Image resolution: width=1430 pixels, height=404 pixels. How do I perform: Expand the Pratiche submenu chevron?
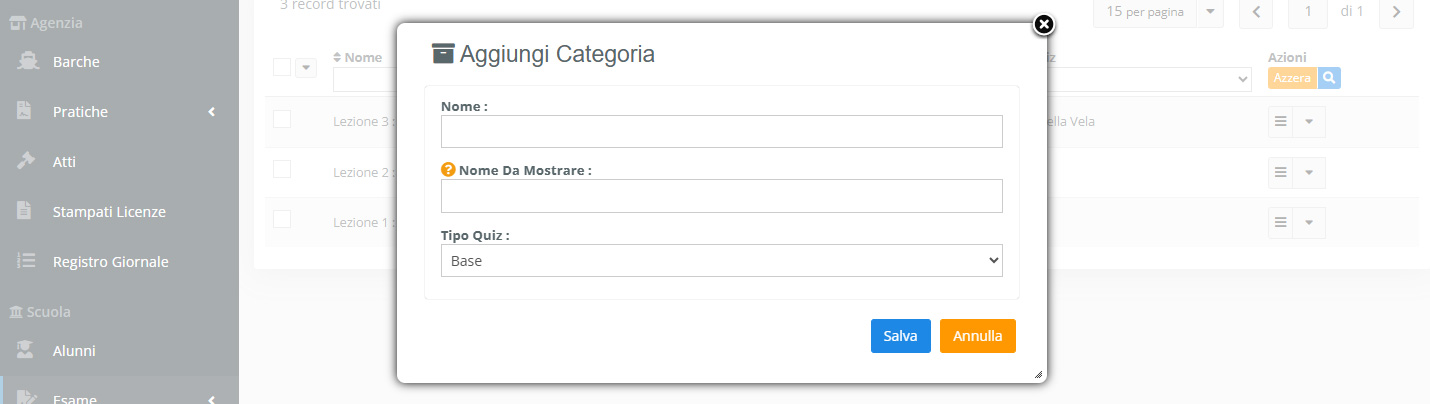(x=211, y=112)
